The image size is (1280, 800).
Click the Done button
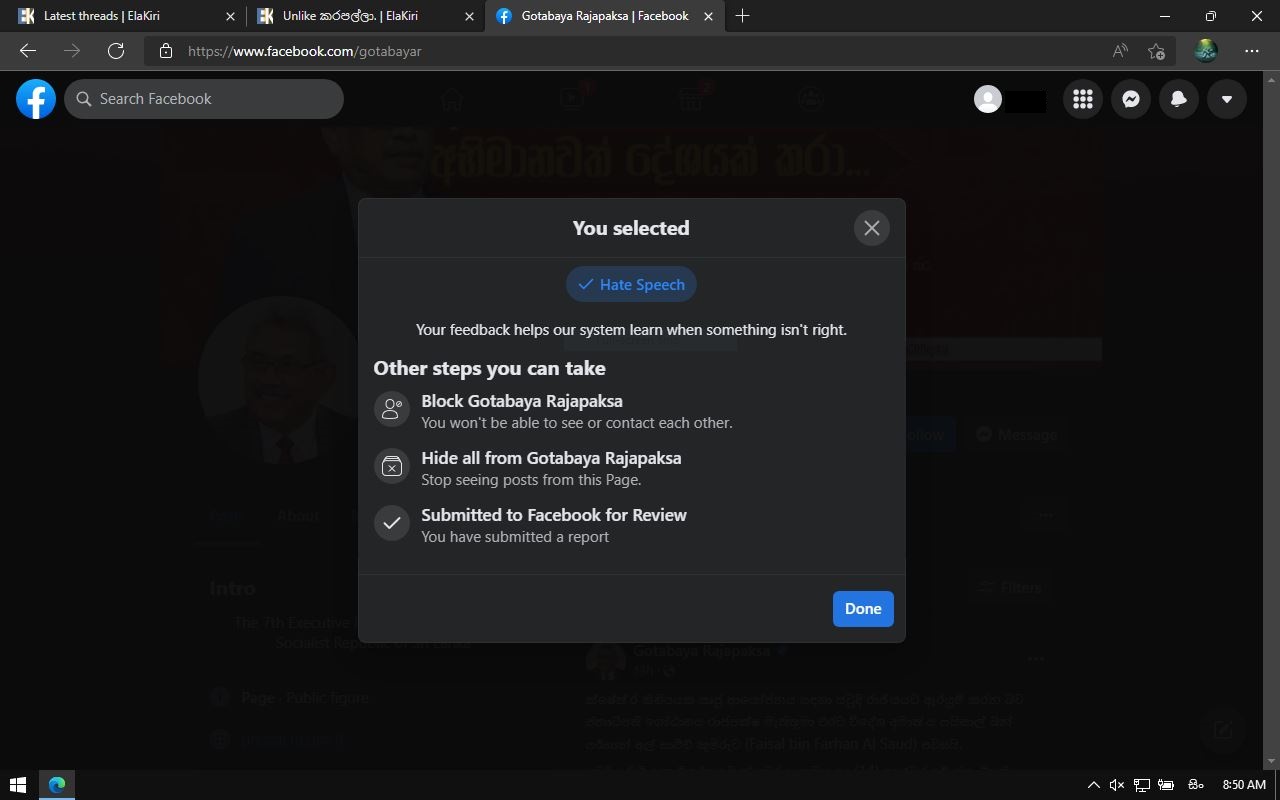[x=863, y=609]
